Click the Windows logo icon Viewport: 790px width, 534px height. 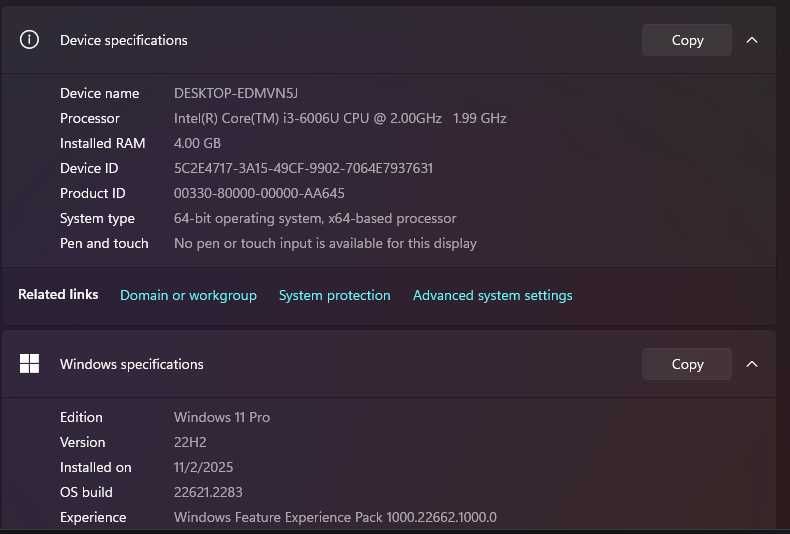[x=29, y=363]
